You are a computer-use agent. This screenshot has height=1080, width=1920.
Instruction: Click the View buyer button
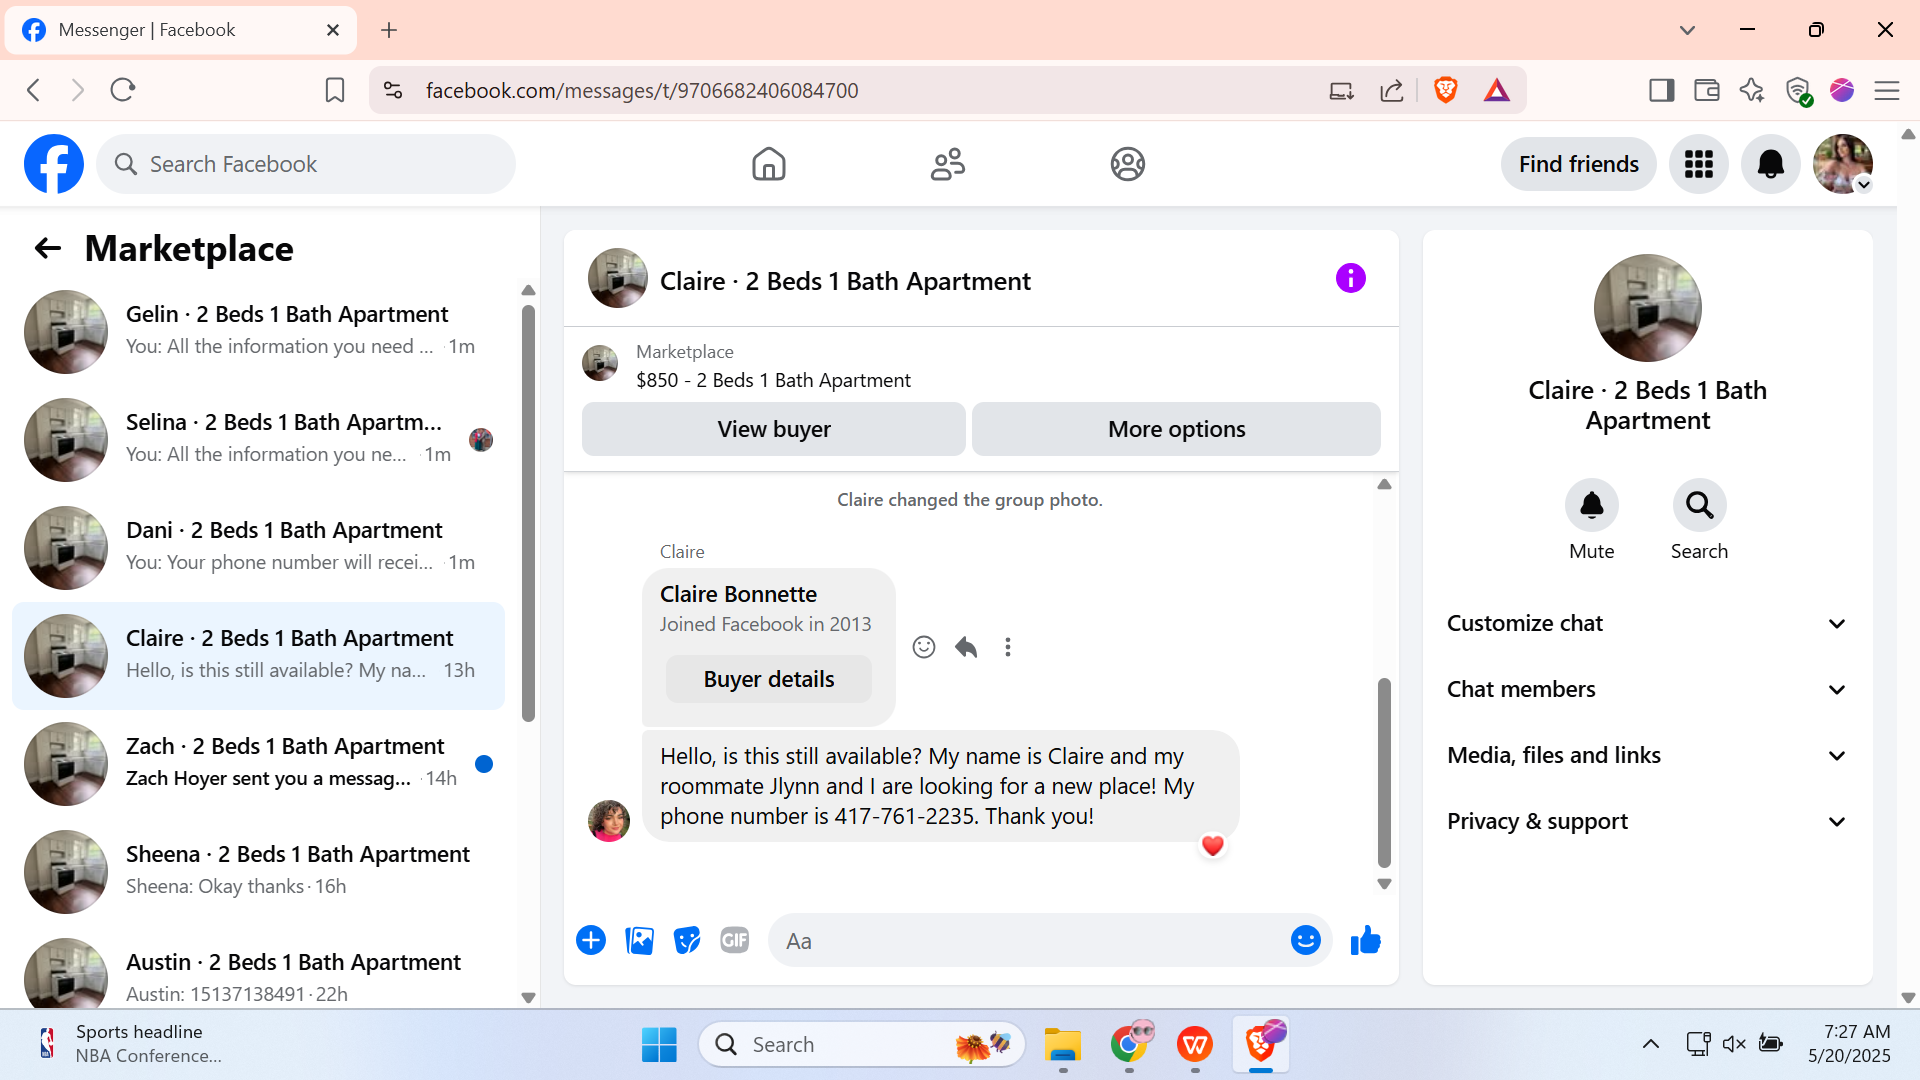click(773, 429)
